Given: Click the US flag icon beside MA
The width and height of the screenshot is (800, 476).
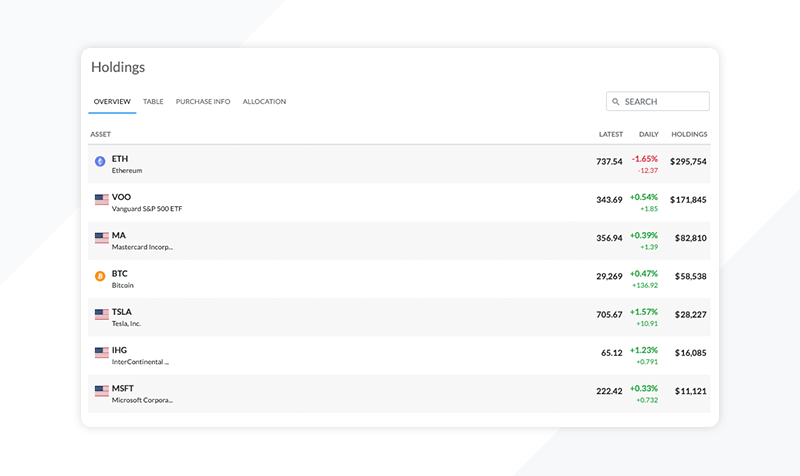Looking at the screenshot, I should (x=102, y=238).
